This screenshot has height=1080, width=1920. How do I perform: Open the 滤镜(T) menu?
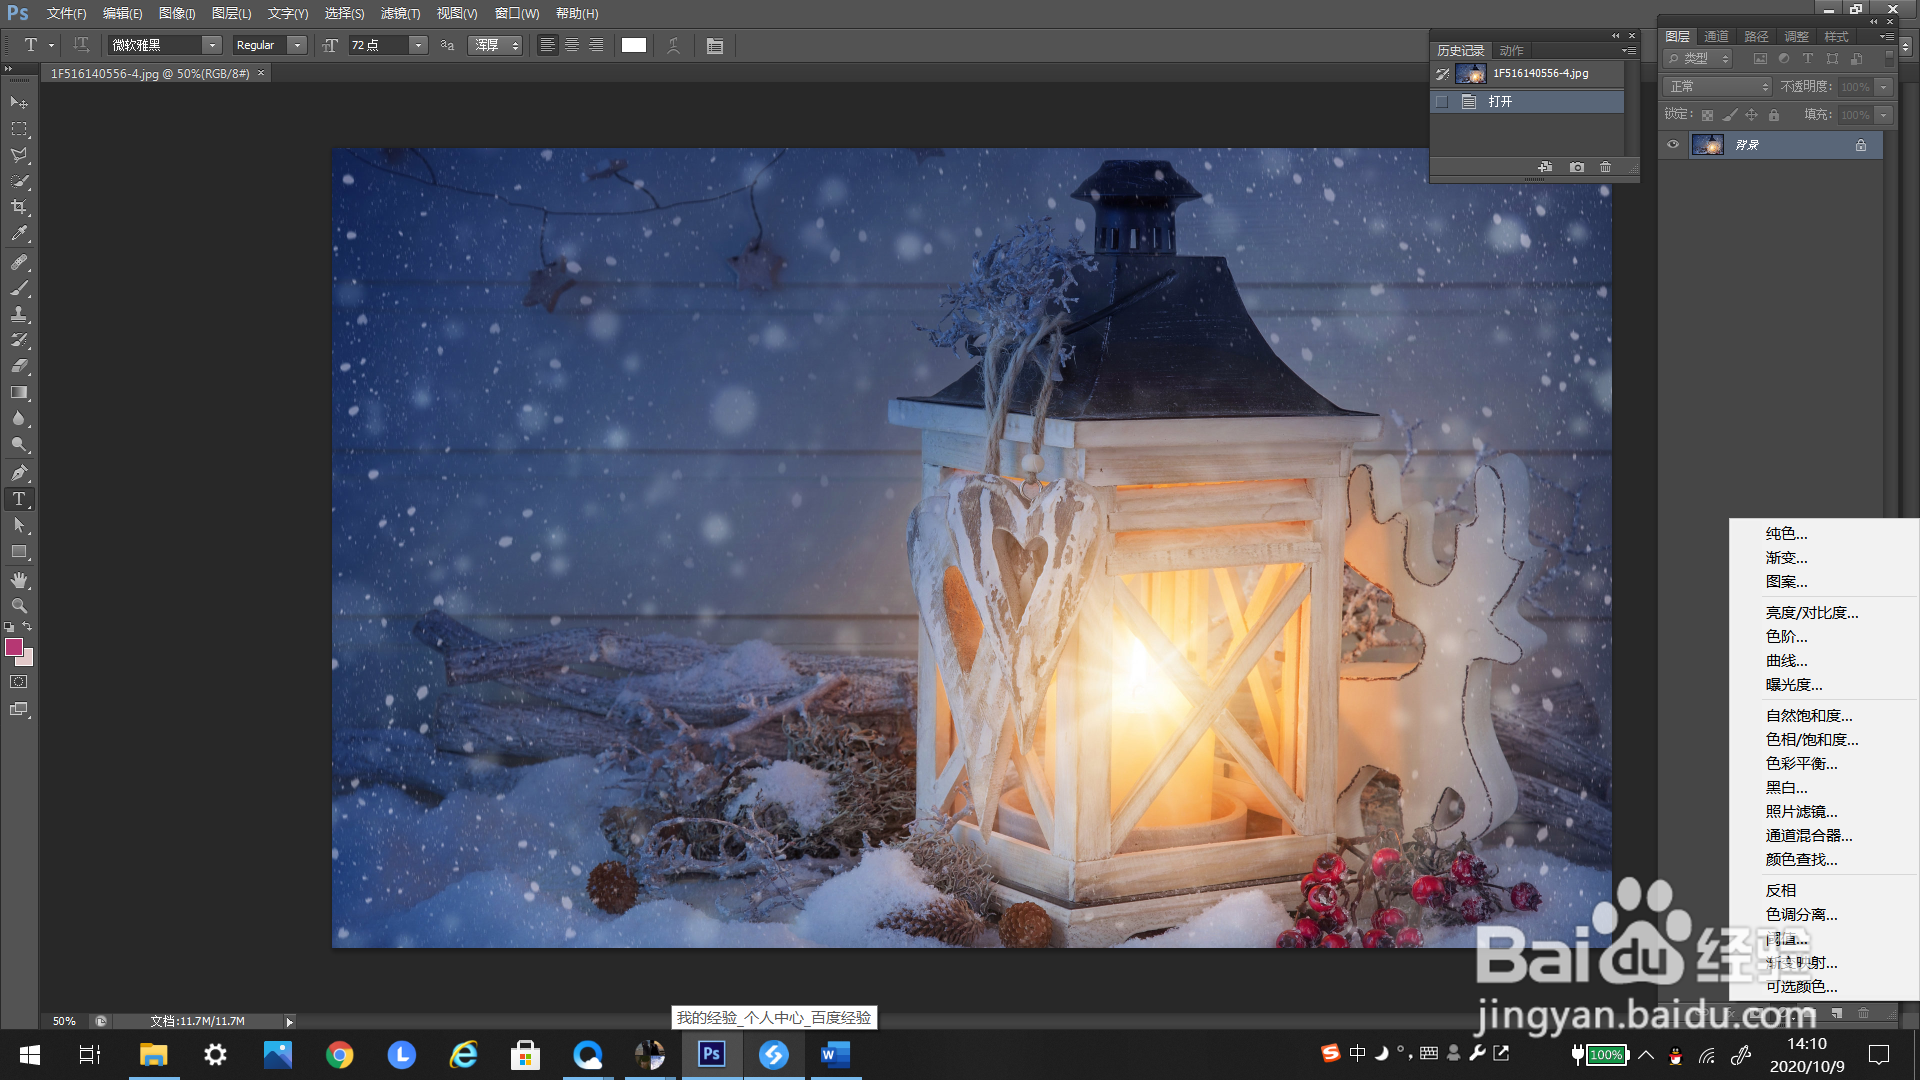point(400,14)
